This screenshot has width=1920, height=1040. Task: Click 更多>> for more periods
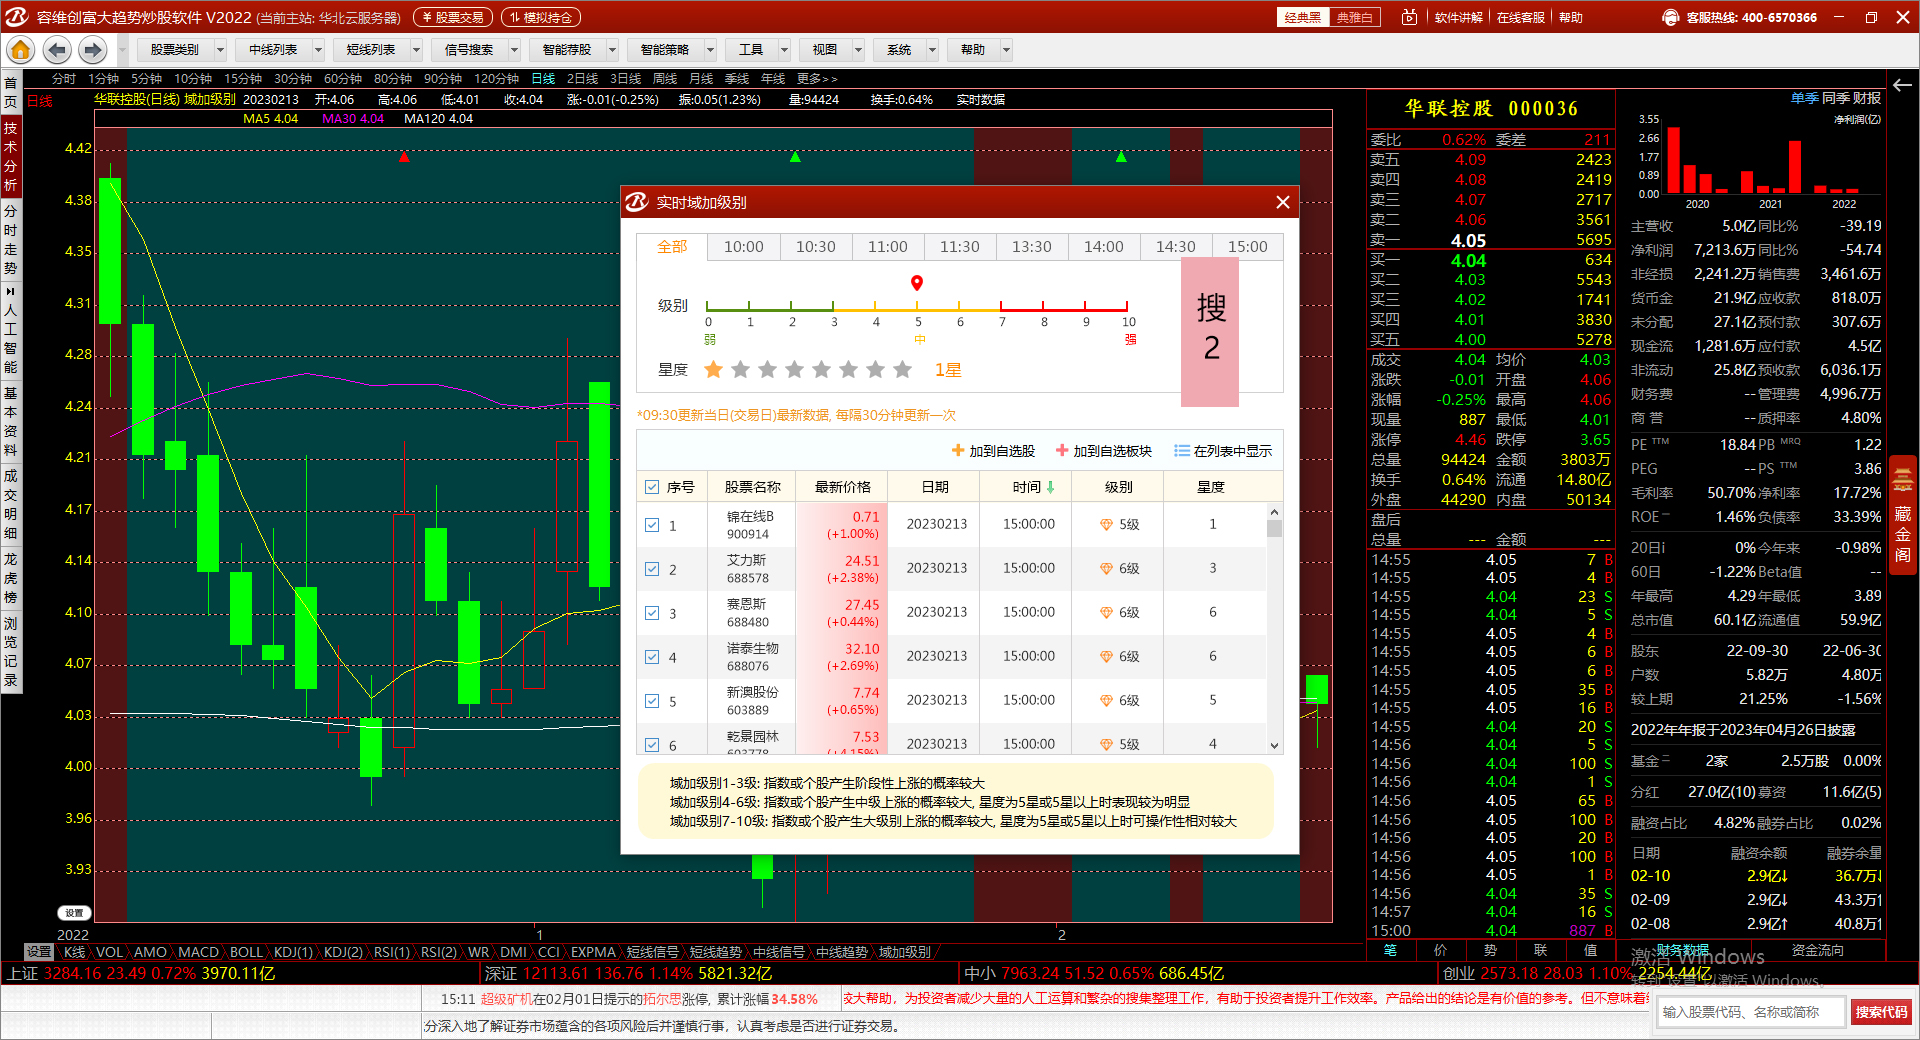[x=817, y=78]
